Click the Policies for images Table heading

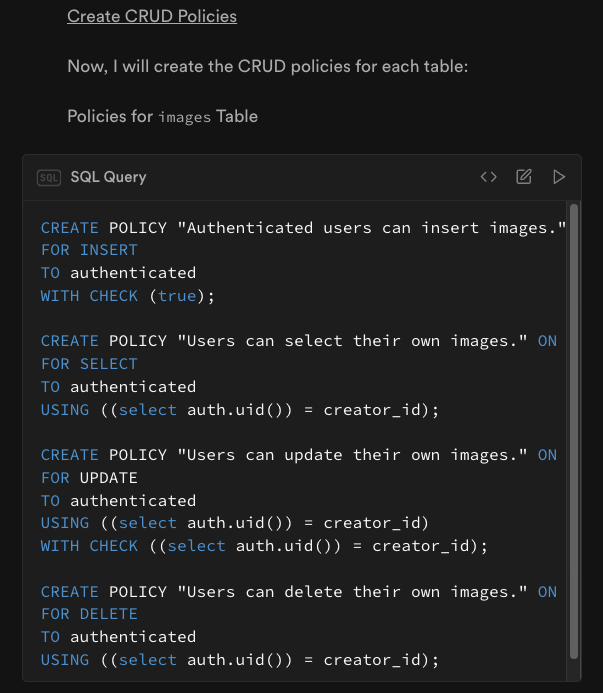[162, 117]
